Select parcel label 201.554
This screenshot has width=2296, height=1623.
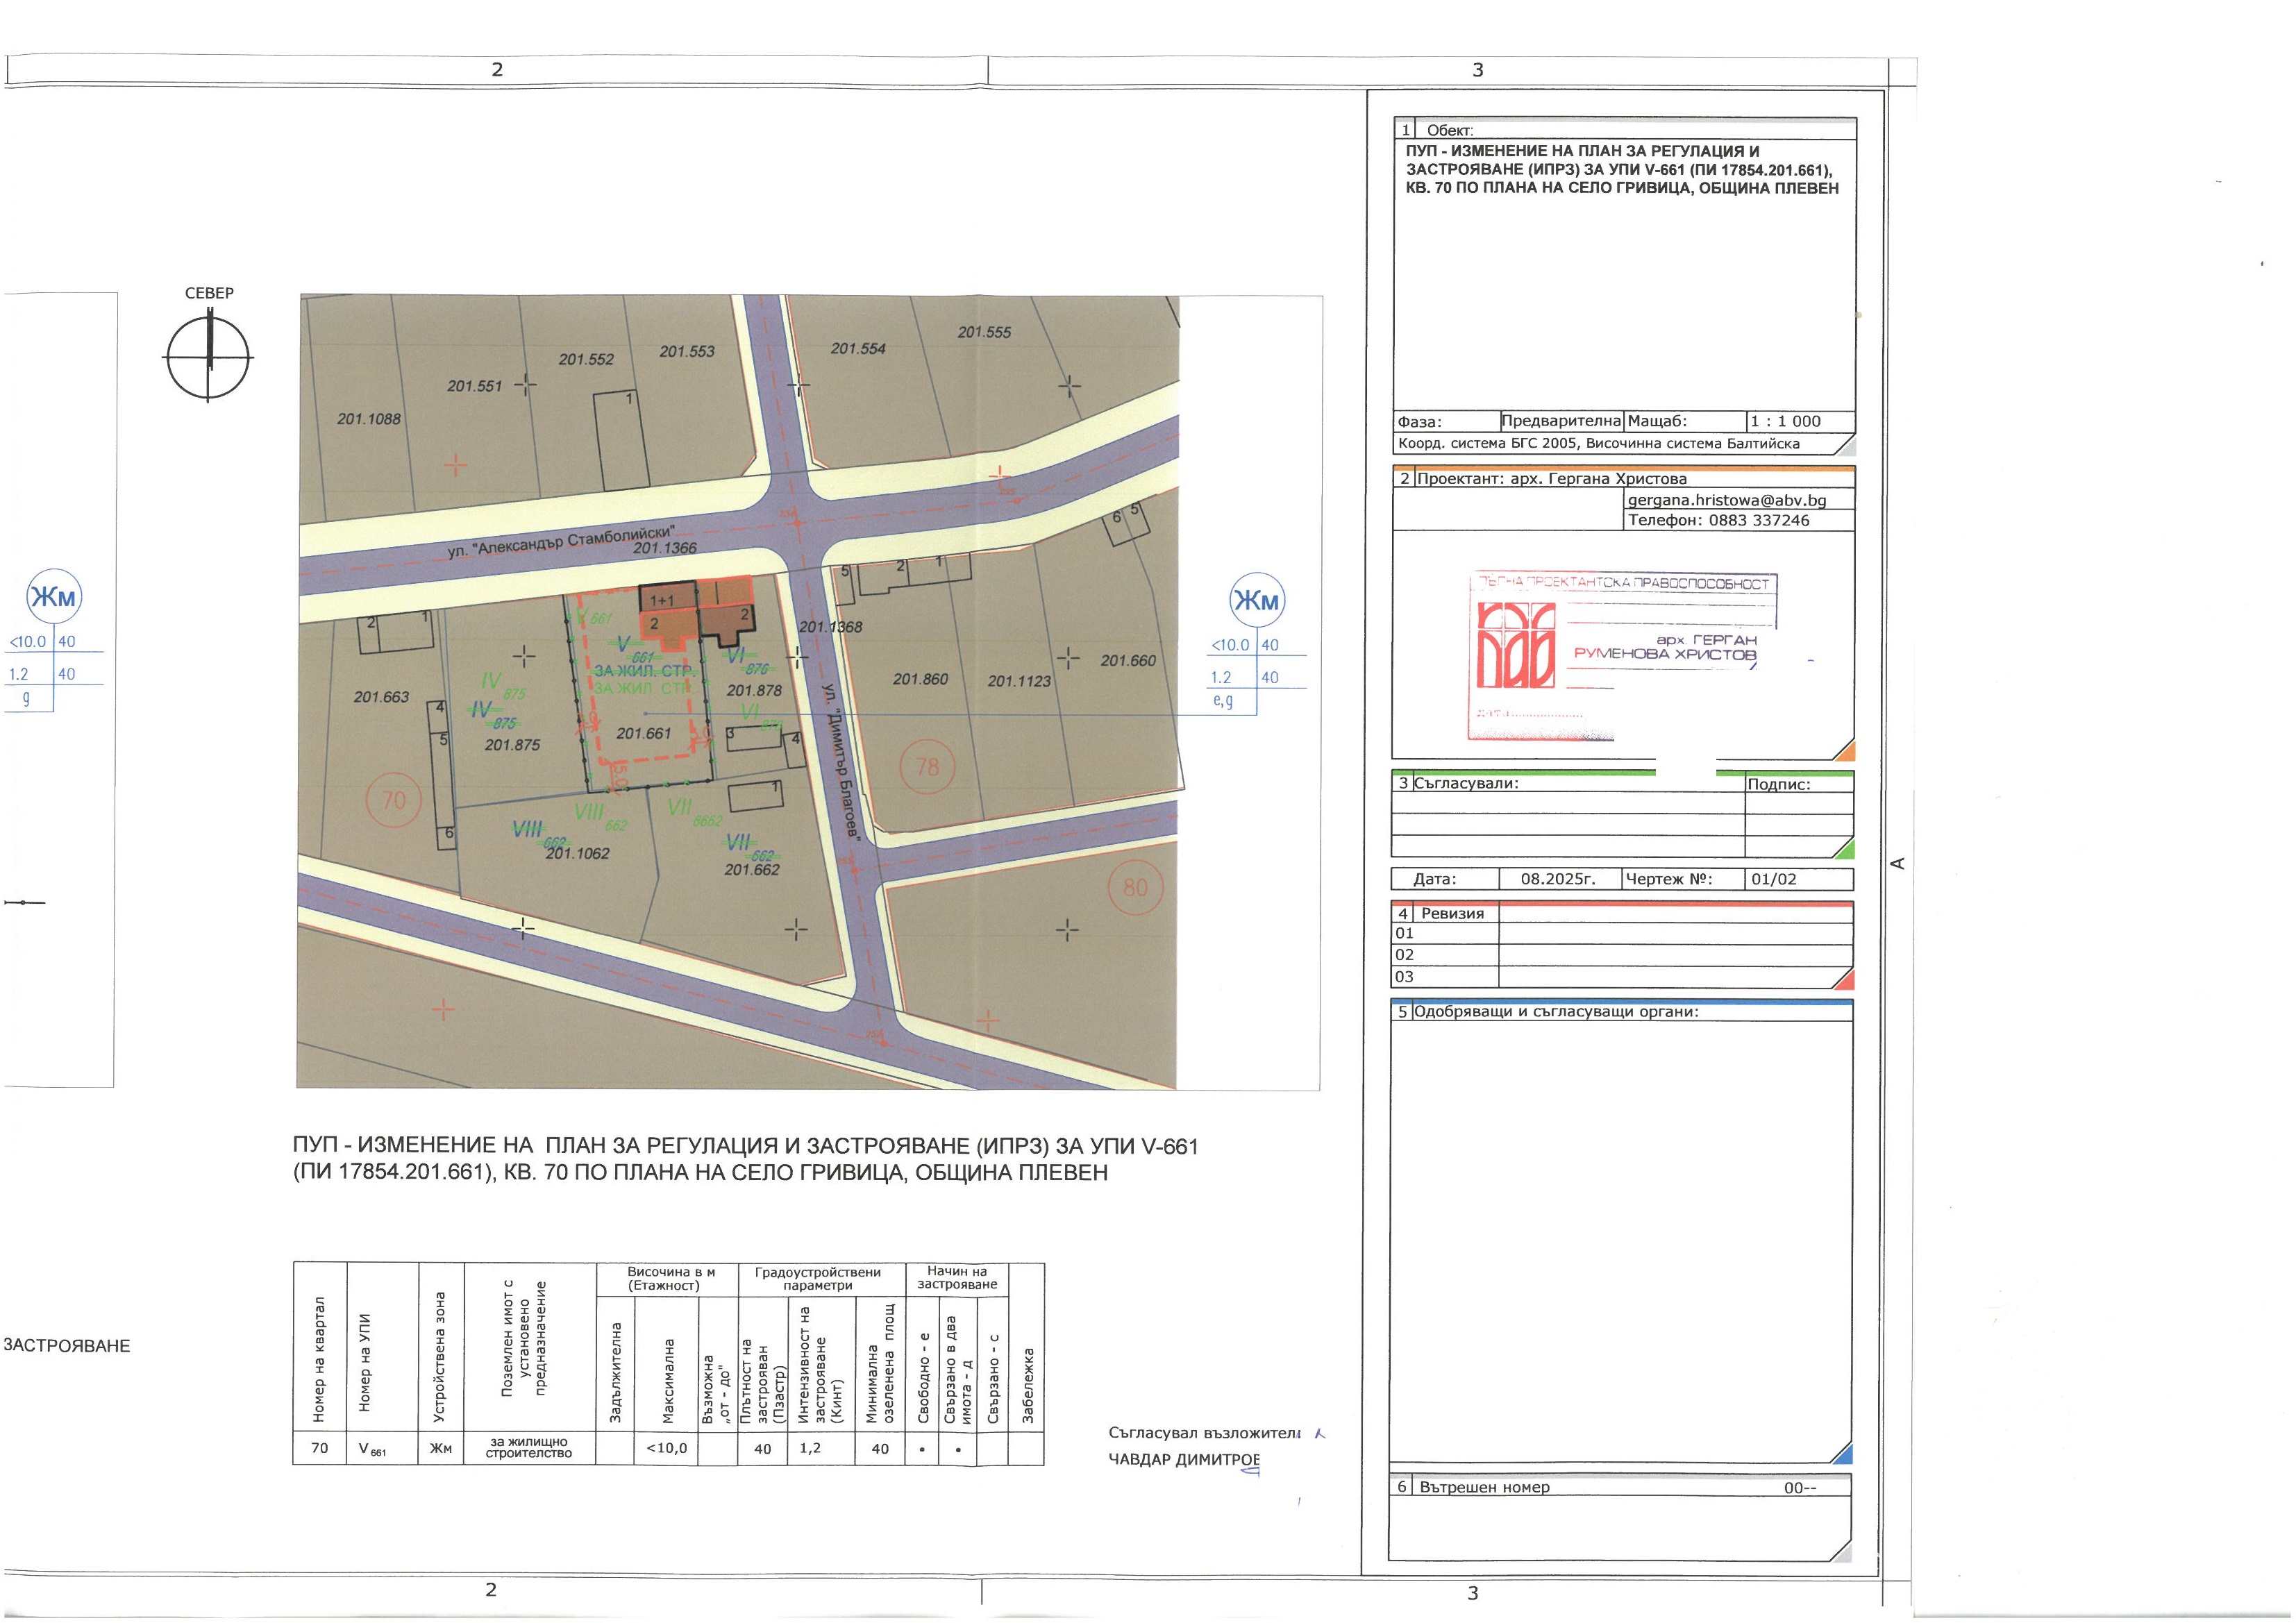coord(858,348)
